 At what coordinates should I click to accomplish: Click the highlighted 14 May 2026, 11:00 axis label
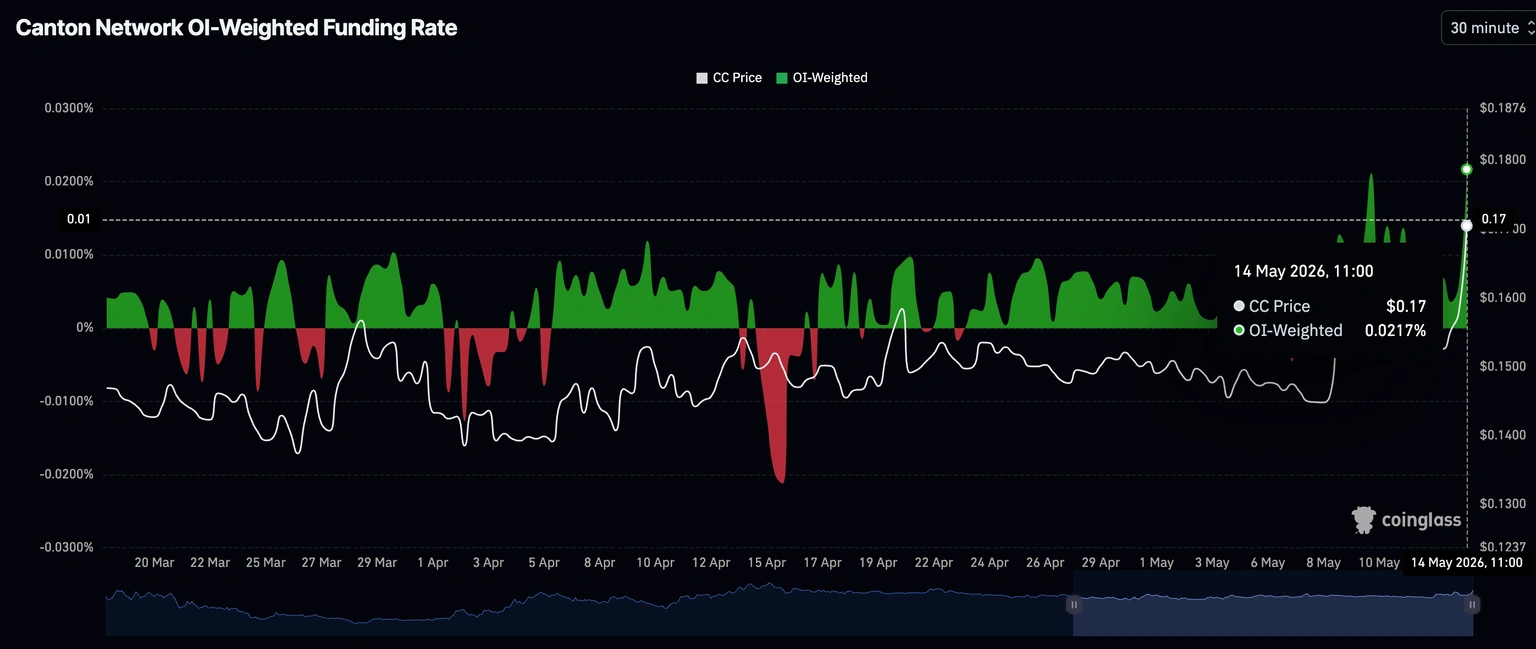[x=1466, y=563]
